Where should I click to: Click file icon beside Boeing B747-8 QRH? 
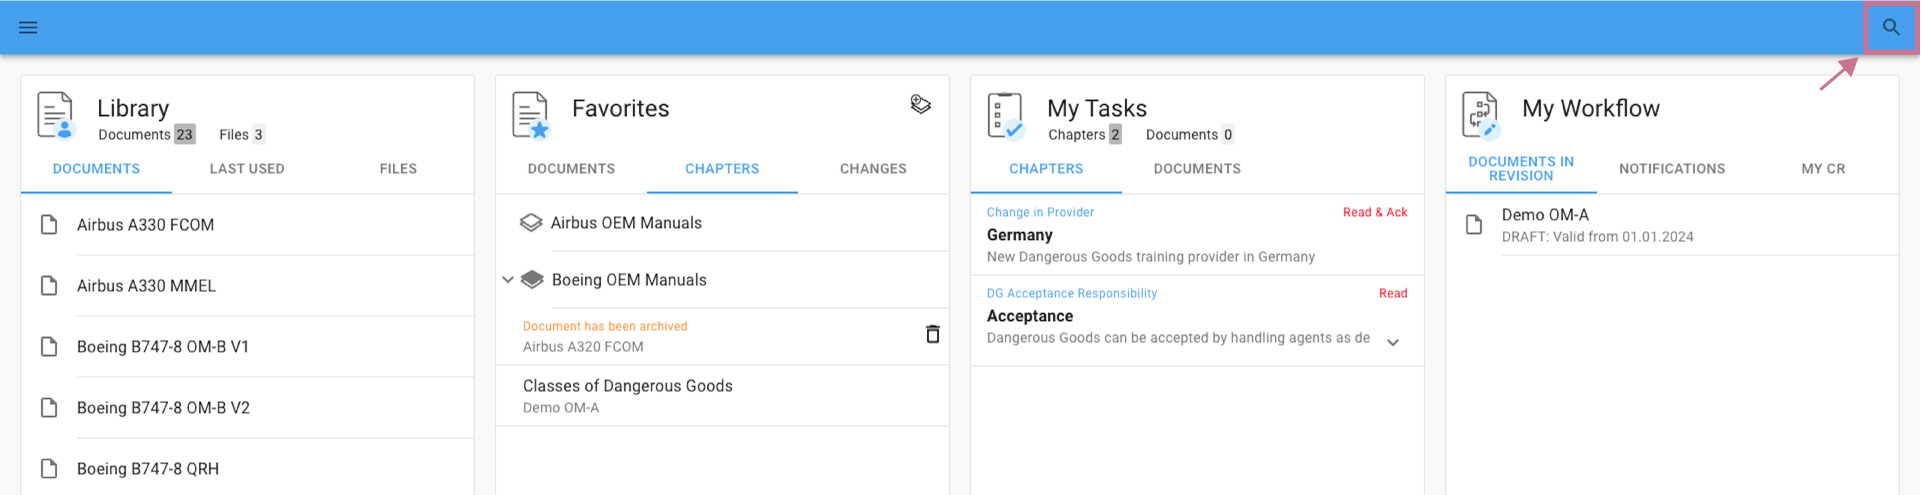[49, 469]
